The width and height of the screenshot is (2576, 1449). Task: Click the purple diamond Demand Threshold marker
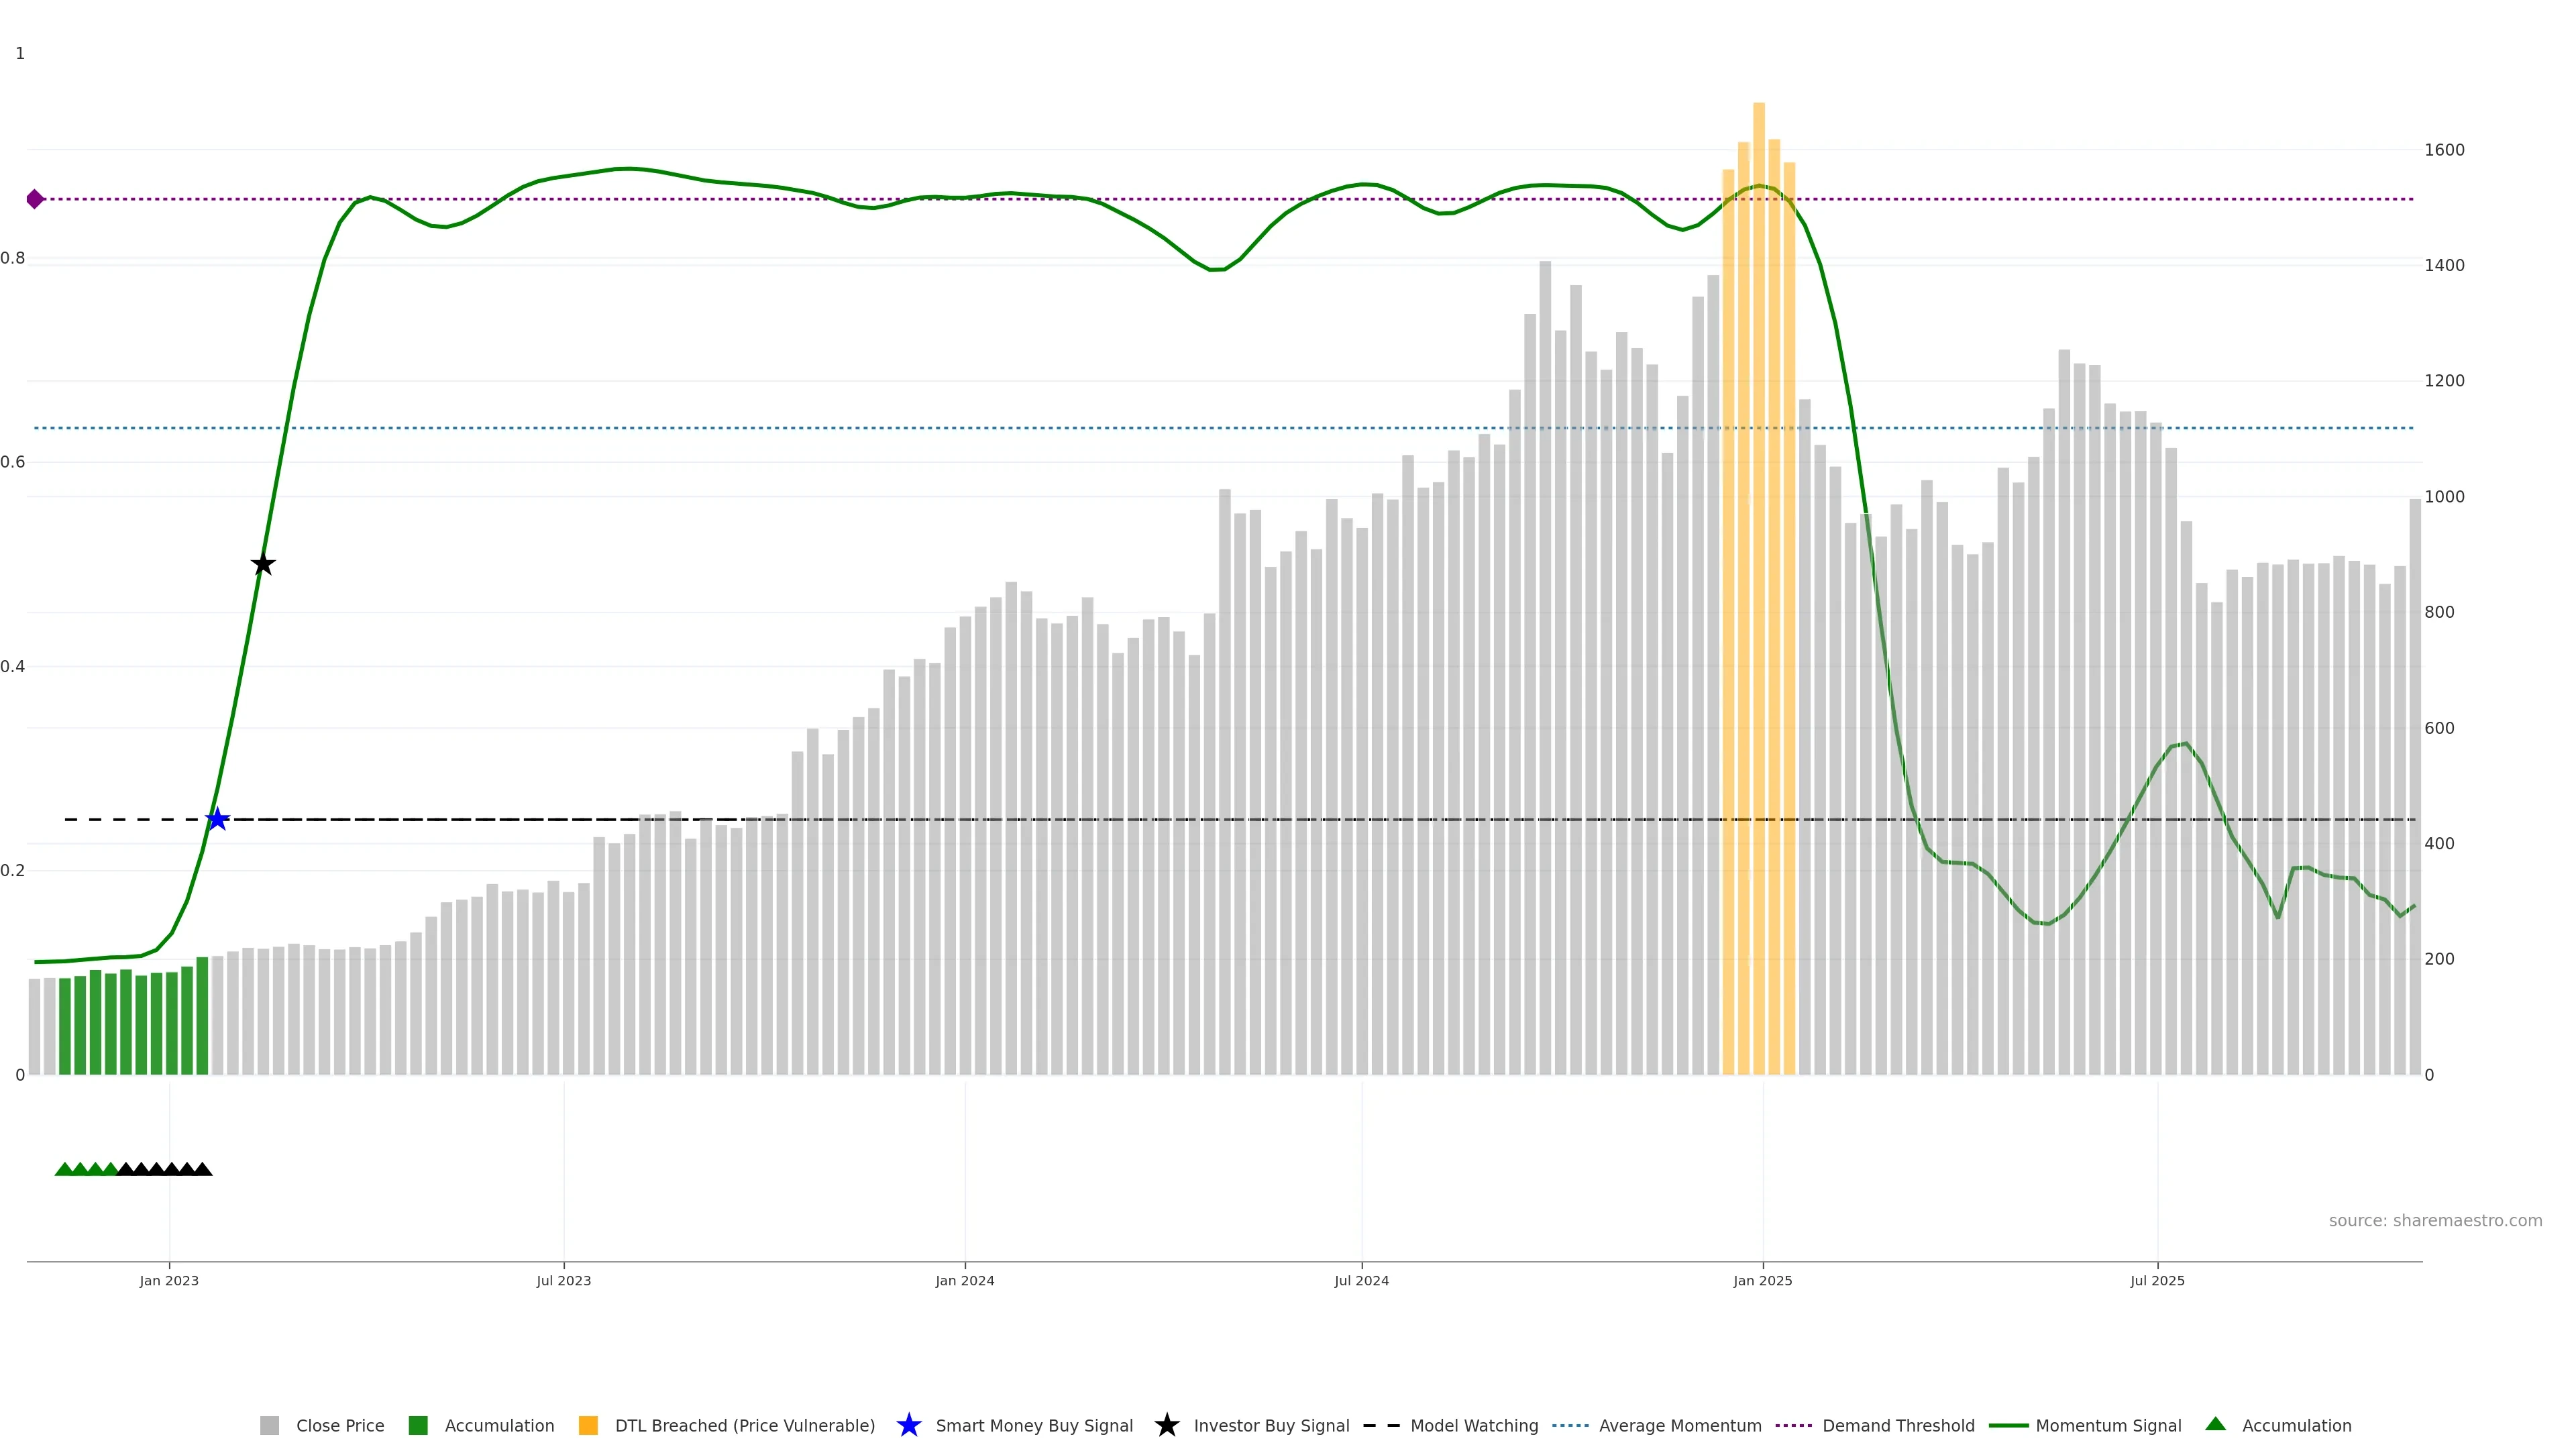(35, 199)
